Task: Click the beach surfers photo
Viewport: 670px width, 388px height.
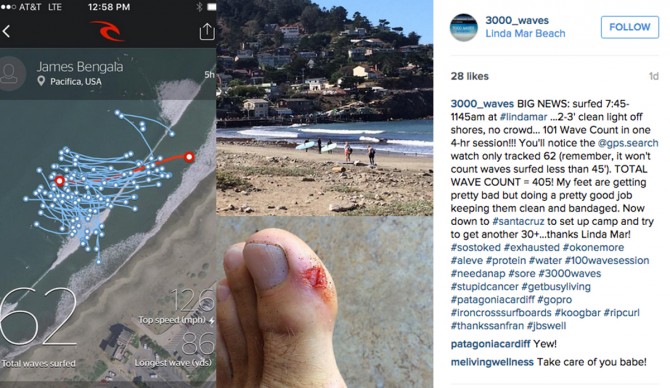Action: [x=324, y=108]
